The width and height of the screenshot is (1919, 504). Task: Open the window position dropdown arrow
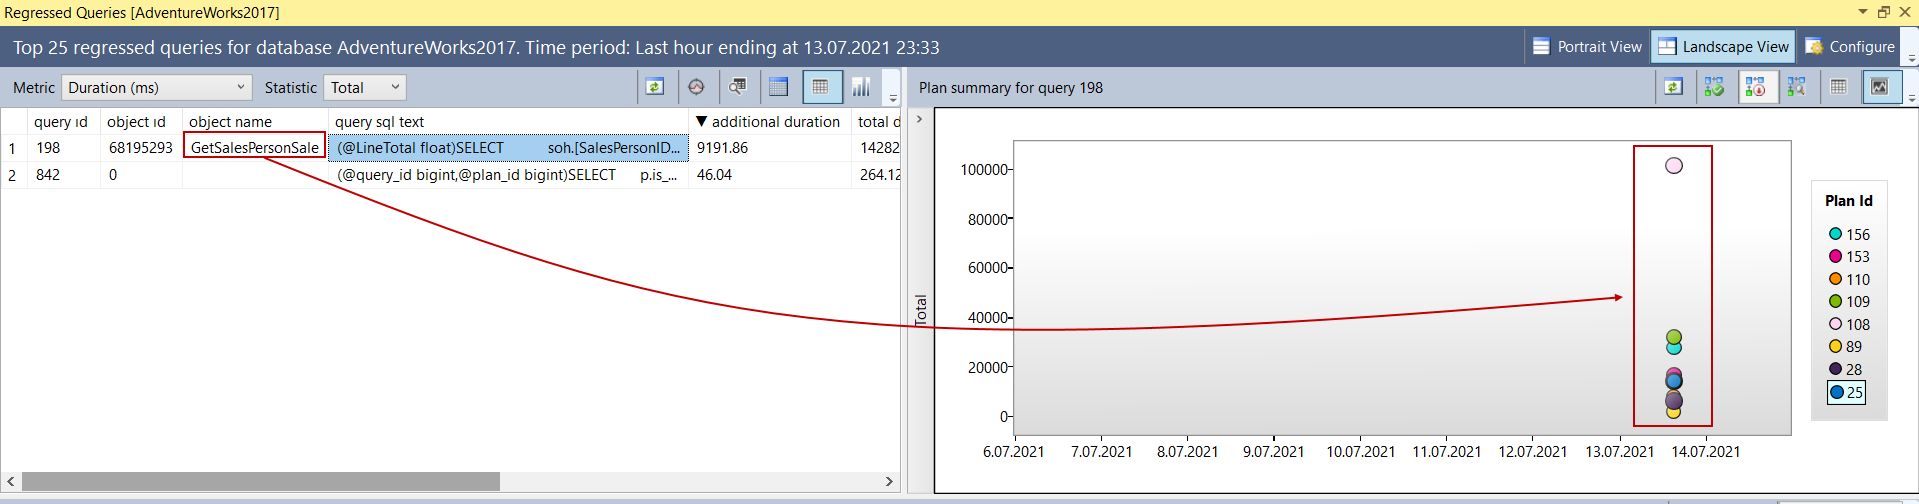click(x=1862, y=12)
